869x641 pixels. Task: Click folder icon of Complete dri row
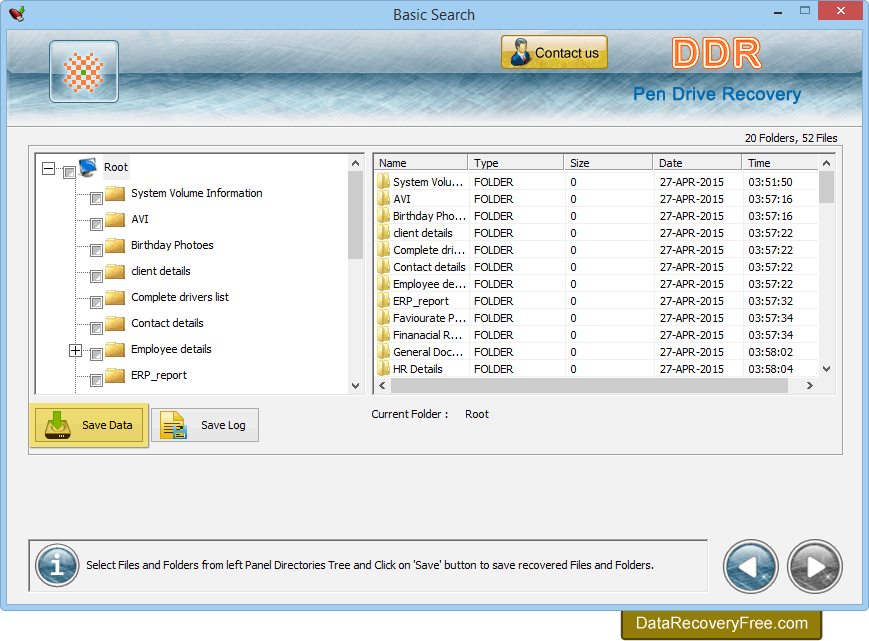tap(384, 250)
